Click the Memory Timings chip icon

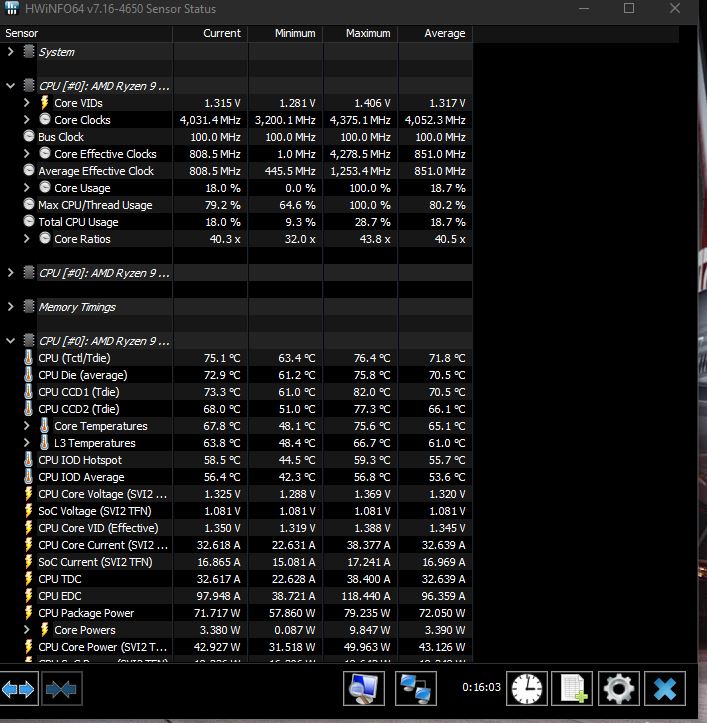click(29, 306)
